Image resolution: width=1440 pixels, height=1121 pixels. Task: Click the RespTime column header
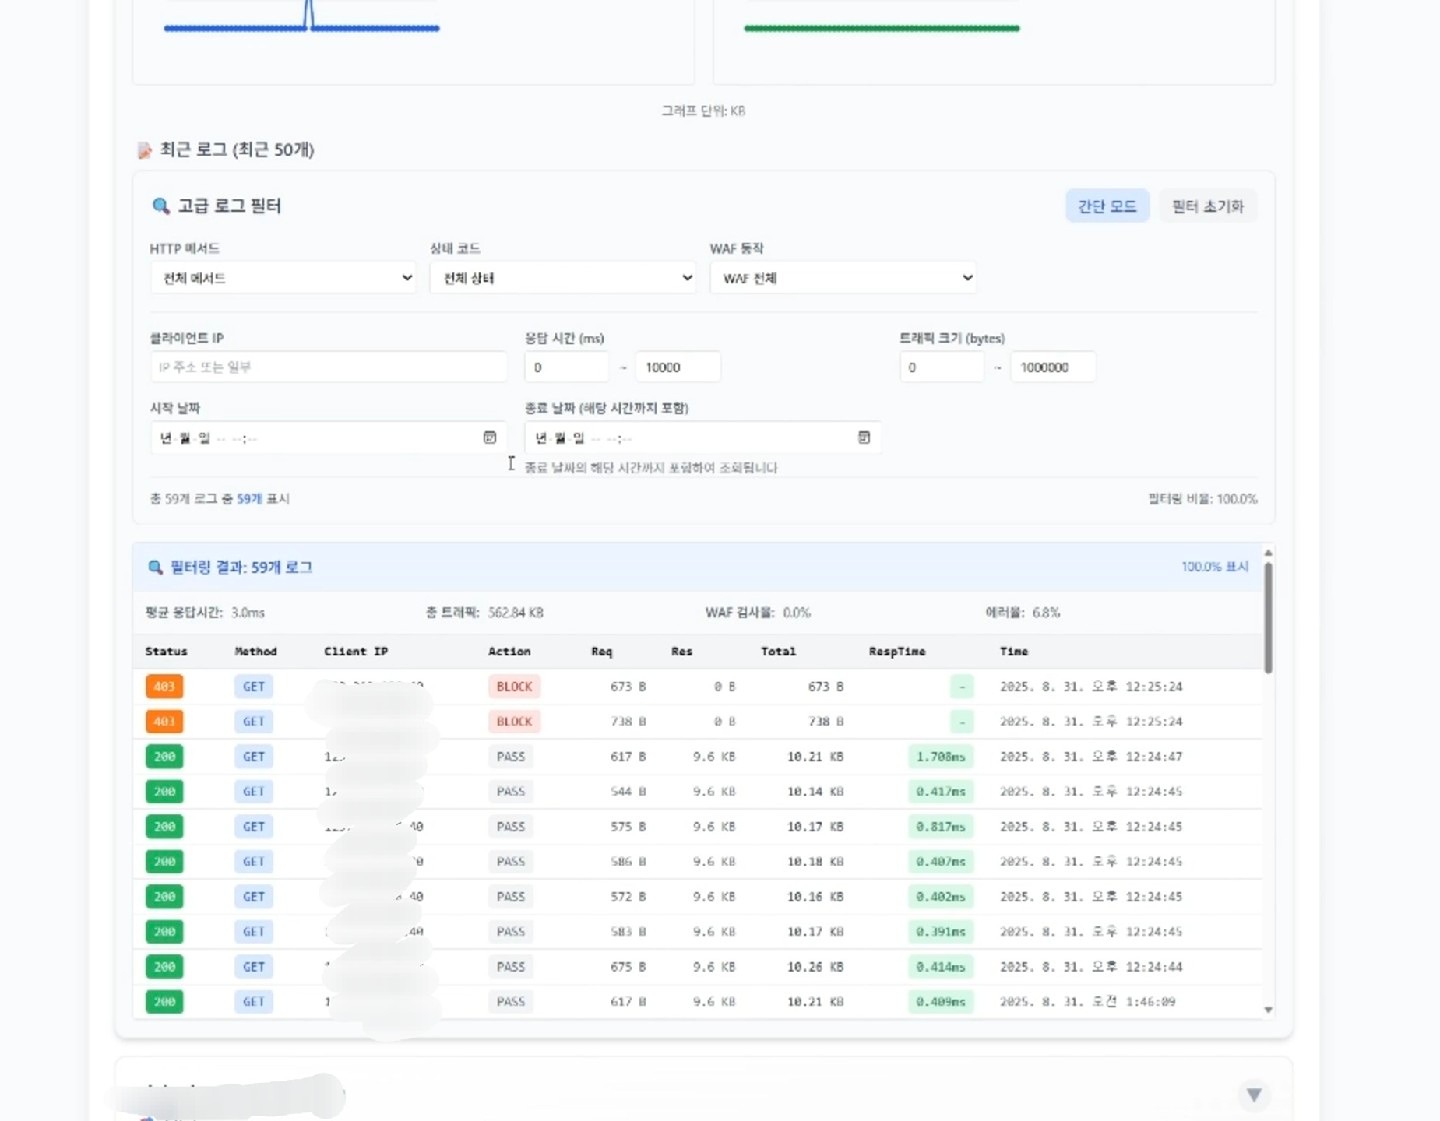click(x=896, y=652)
